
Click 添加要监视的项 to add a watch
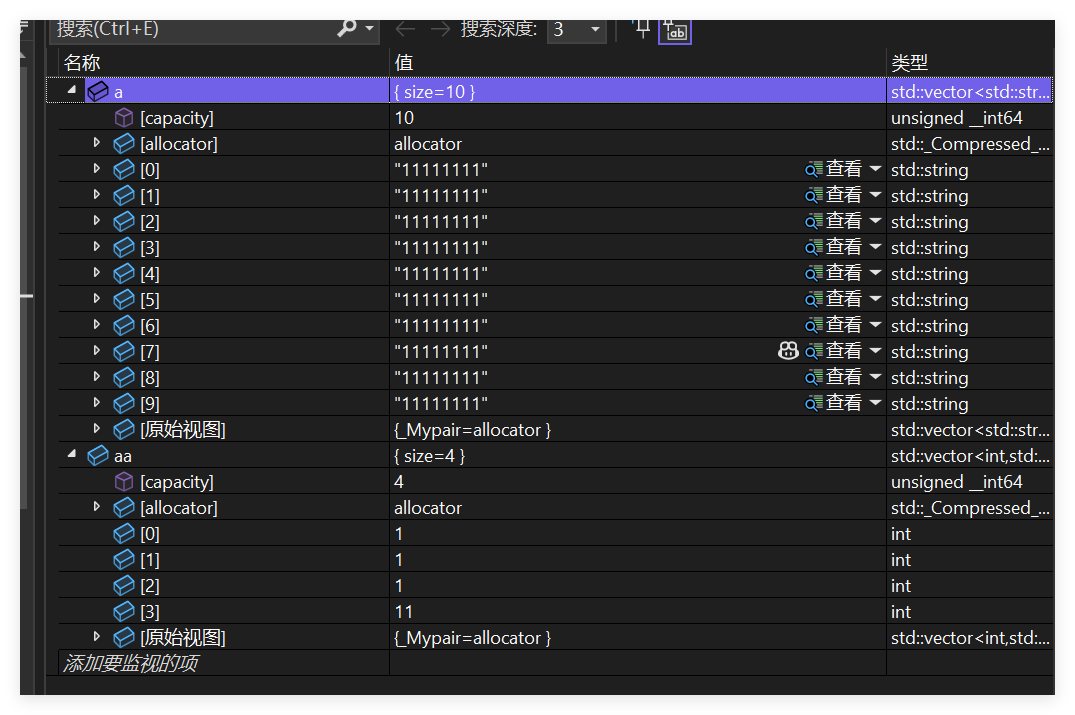pos(131,663)
